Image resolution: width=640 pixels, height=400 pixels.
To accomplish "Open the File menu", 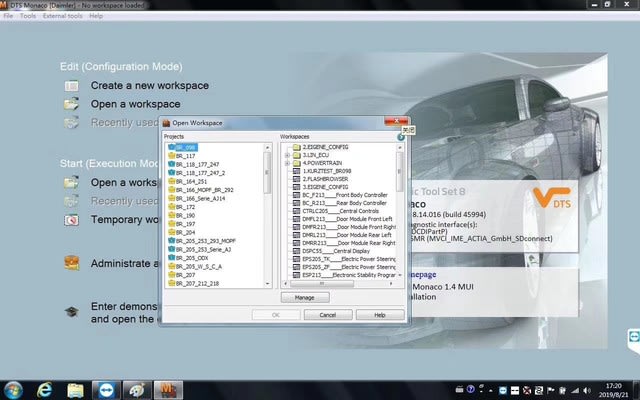I will 8,16.
